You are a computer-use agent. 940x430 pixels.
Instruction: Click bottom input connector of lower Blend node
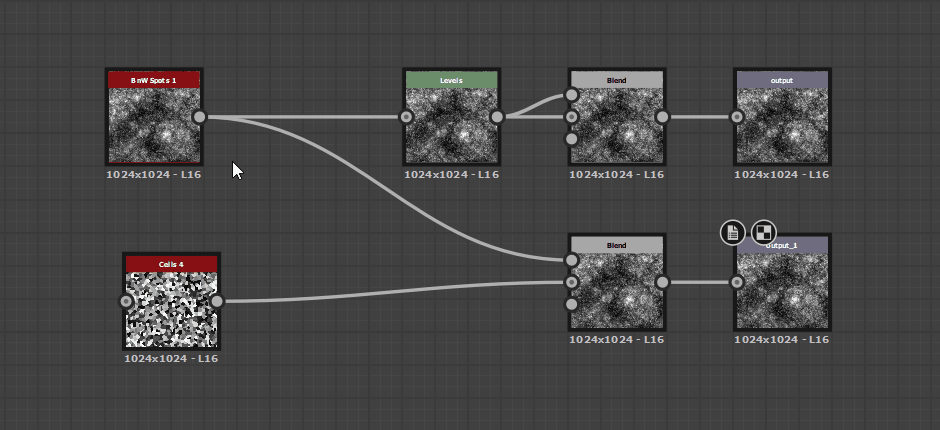pos(572,304)
